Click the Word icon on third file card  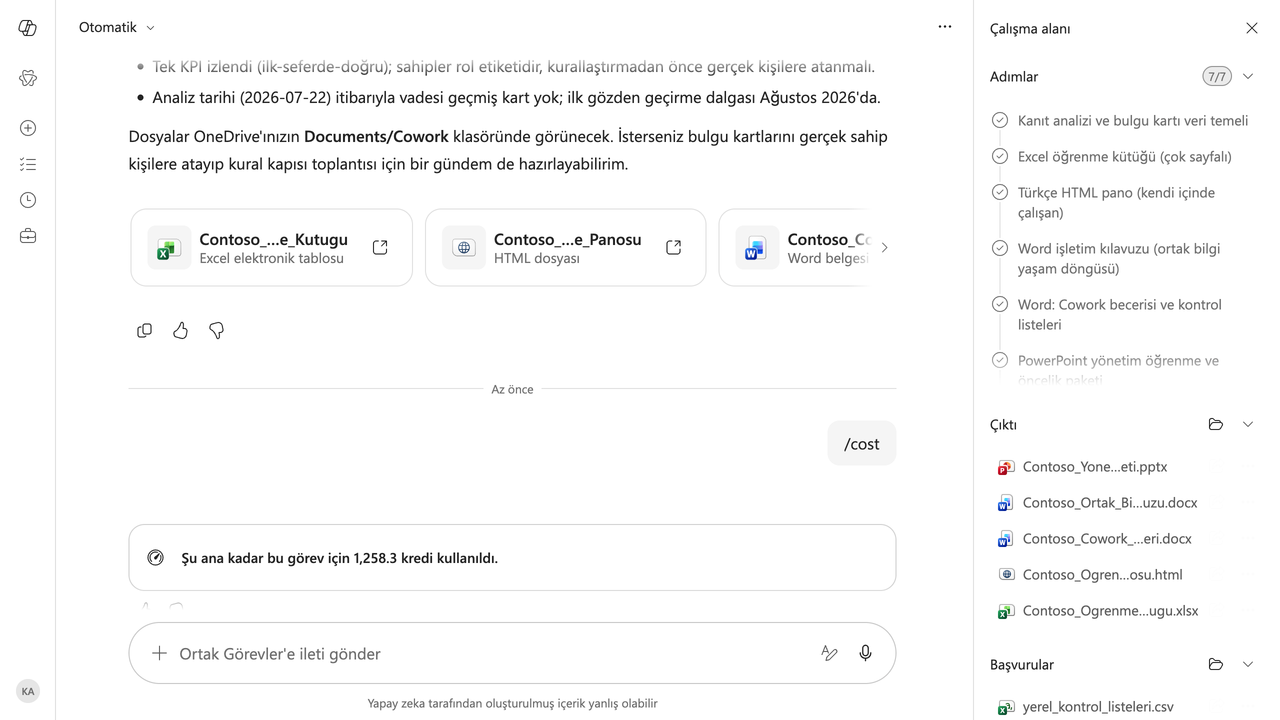[757, 248]
